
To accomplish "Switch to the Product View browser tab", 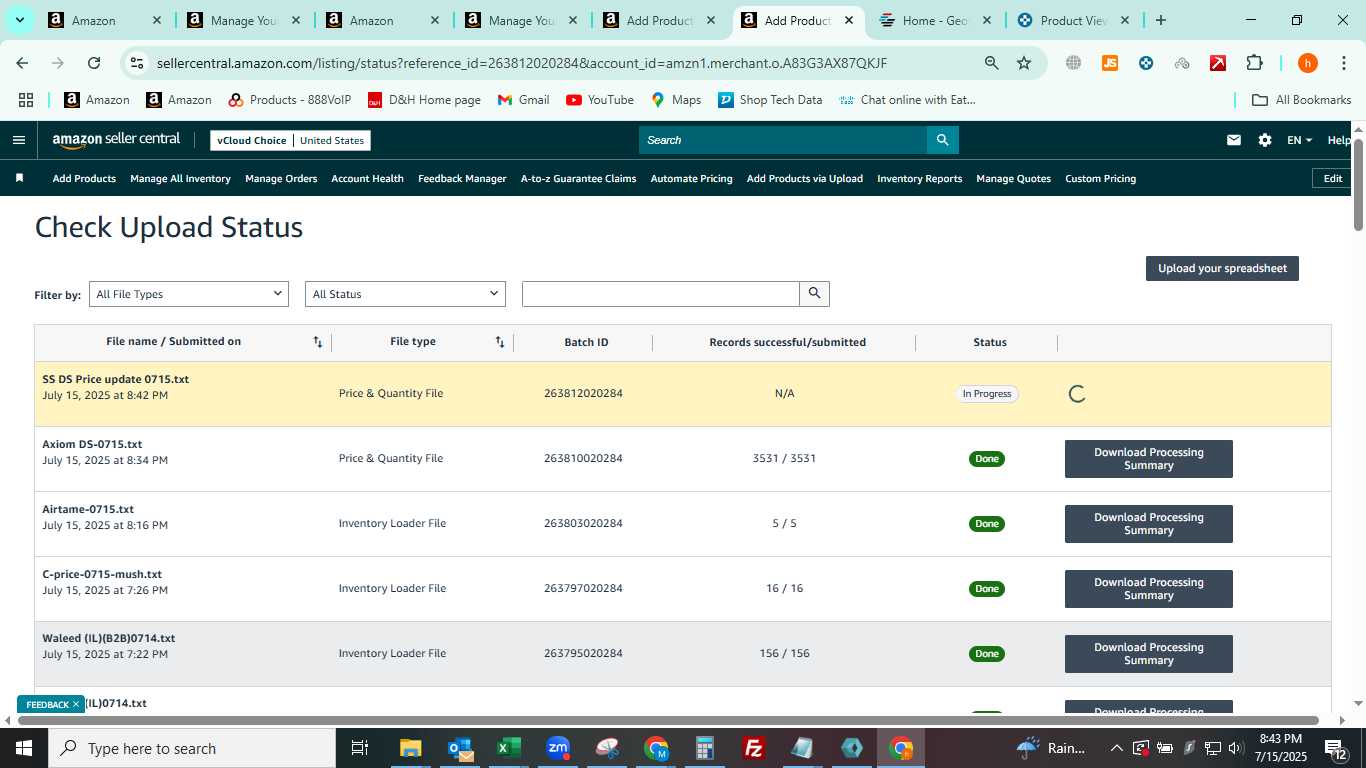I will pos(1074,20).
